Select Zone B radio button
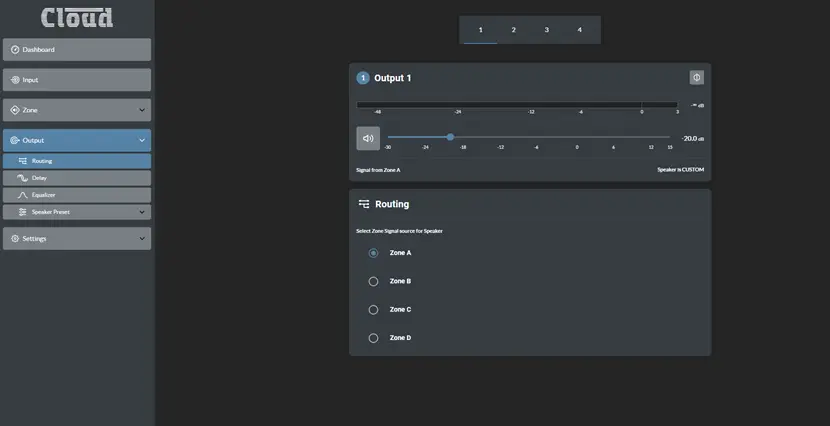830x426 pixels. [x=373, y=282]
